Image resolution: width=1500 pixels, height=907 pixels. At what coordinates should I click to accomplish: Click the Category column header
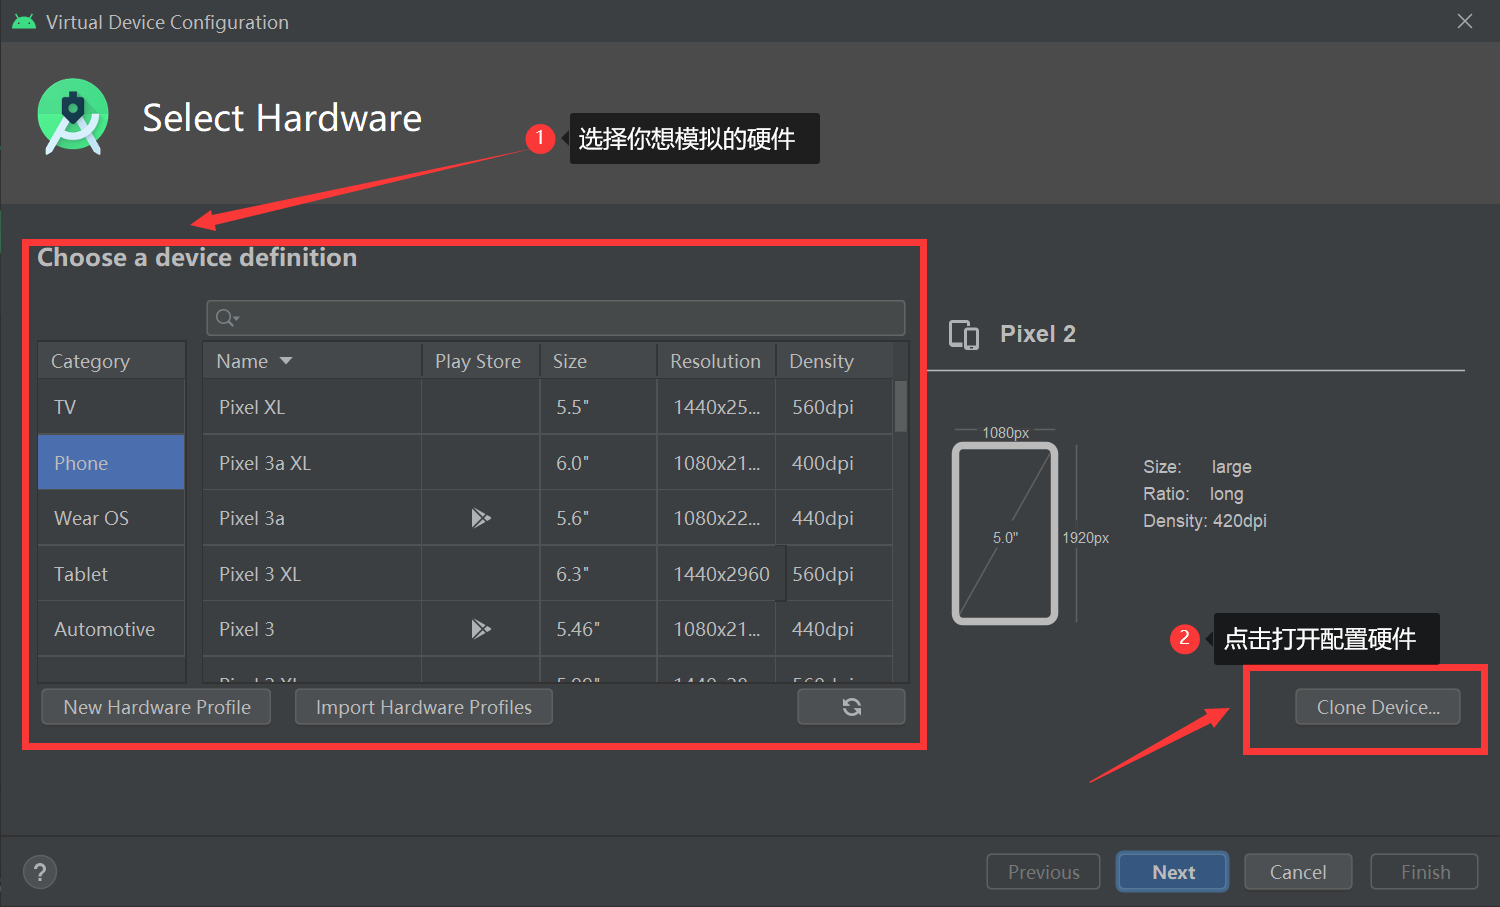point(111,361)
